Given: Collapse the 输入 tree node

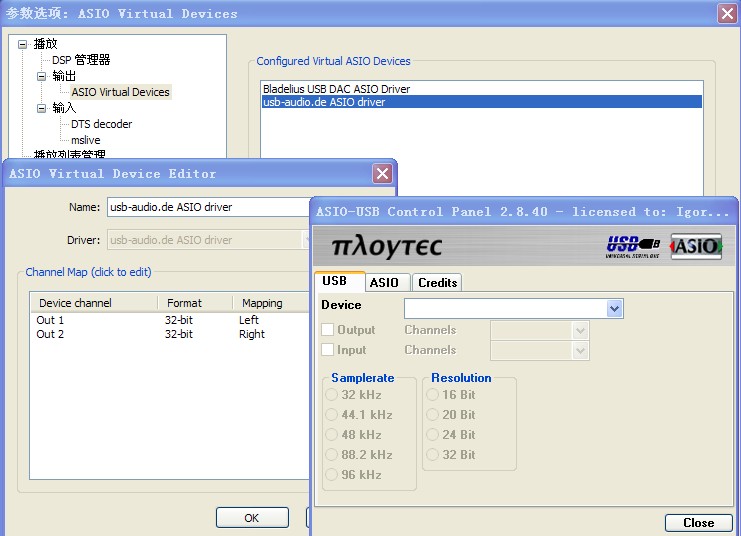Looking at the screenshot, I should coord(42,108).
